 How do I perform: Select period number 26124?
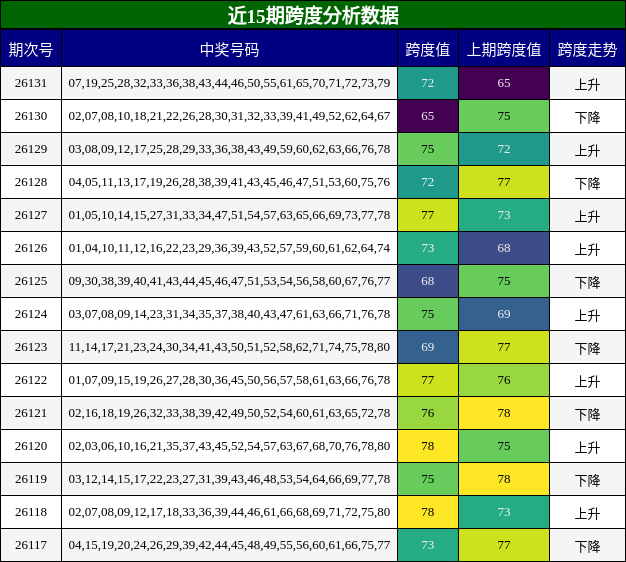[31, 314]
